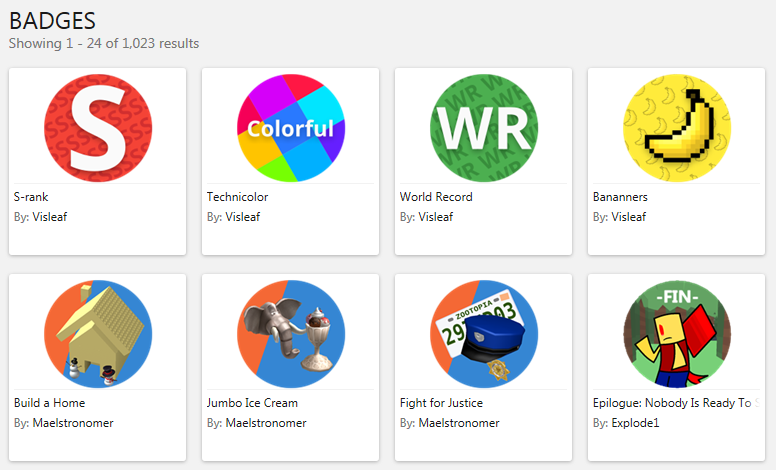
Task: Visit Visleaf's profile under S-rank badge
Action: click(49, 216)
